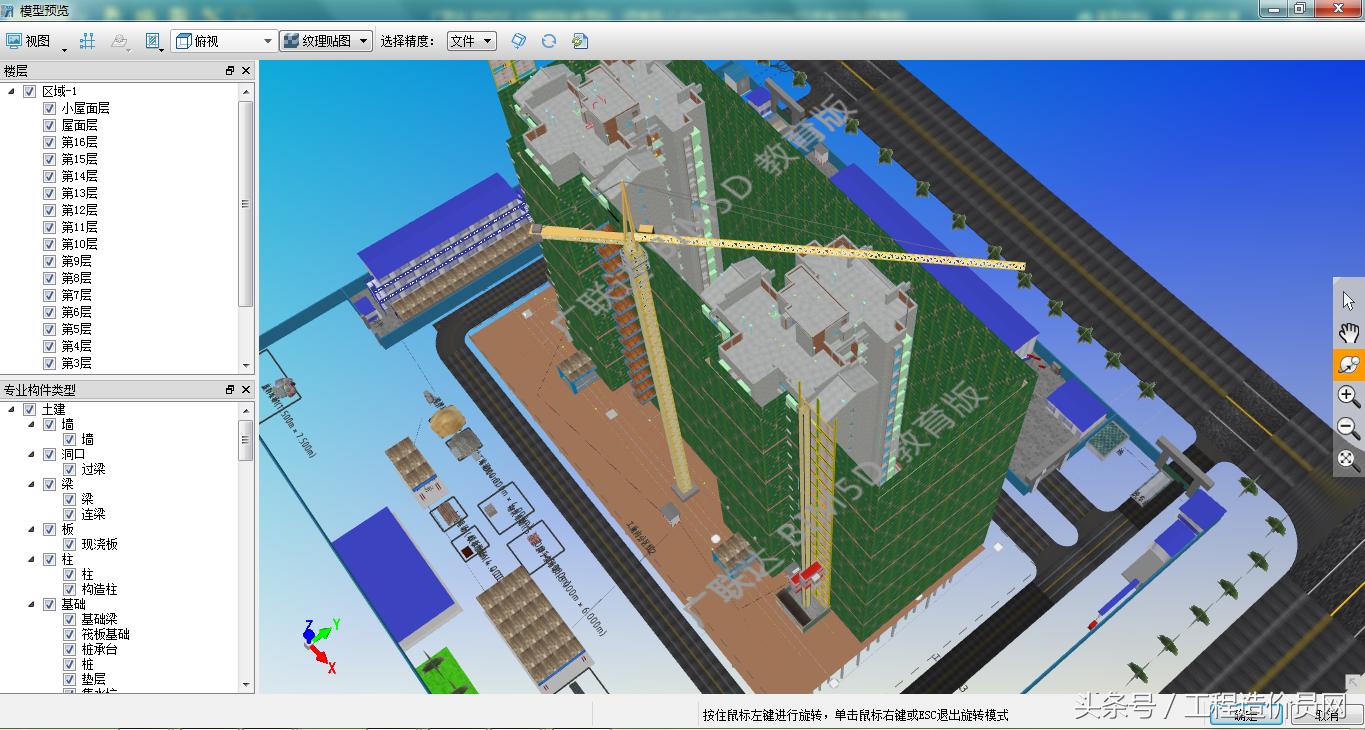Click the zoom in magnifier icon
1365x730 pixels.
pos(1349,396)
